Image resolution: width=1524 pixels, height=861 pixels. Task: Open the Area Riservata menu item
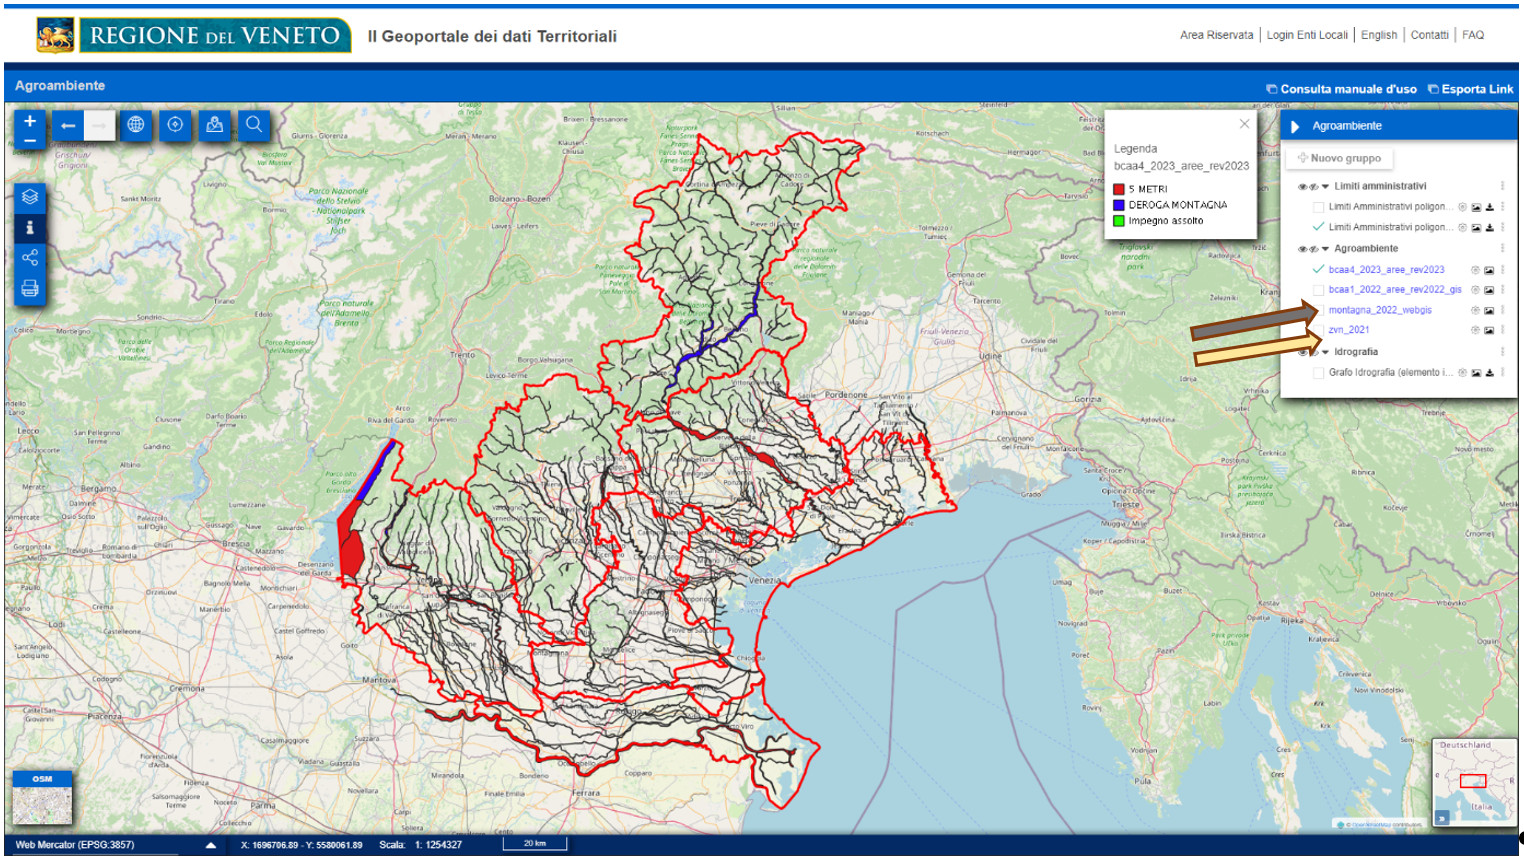click(x=1216, y=35)
